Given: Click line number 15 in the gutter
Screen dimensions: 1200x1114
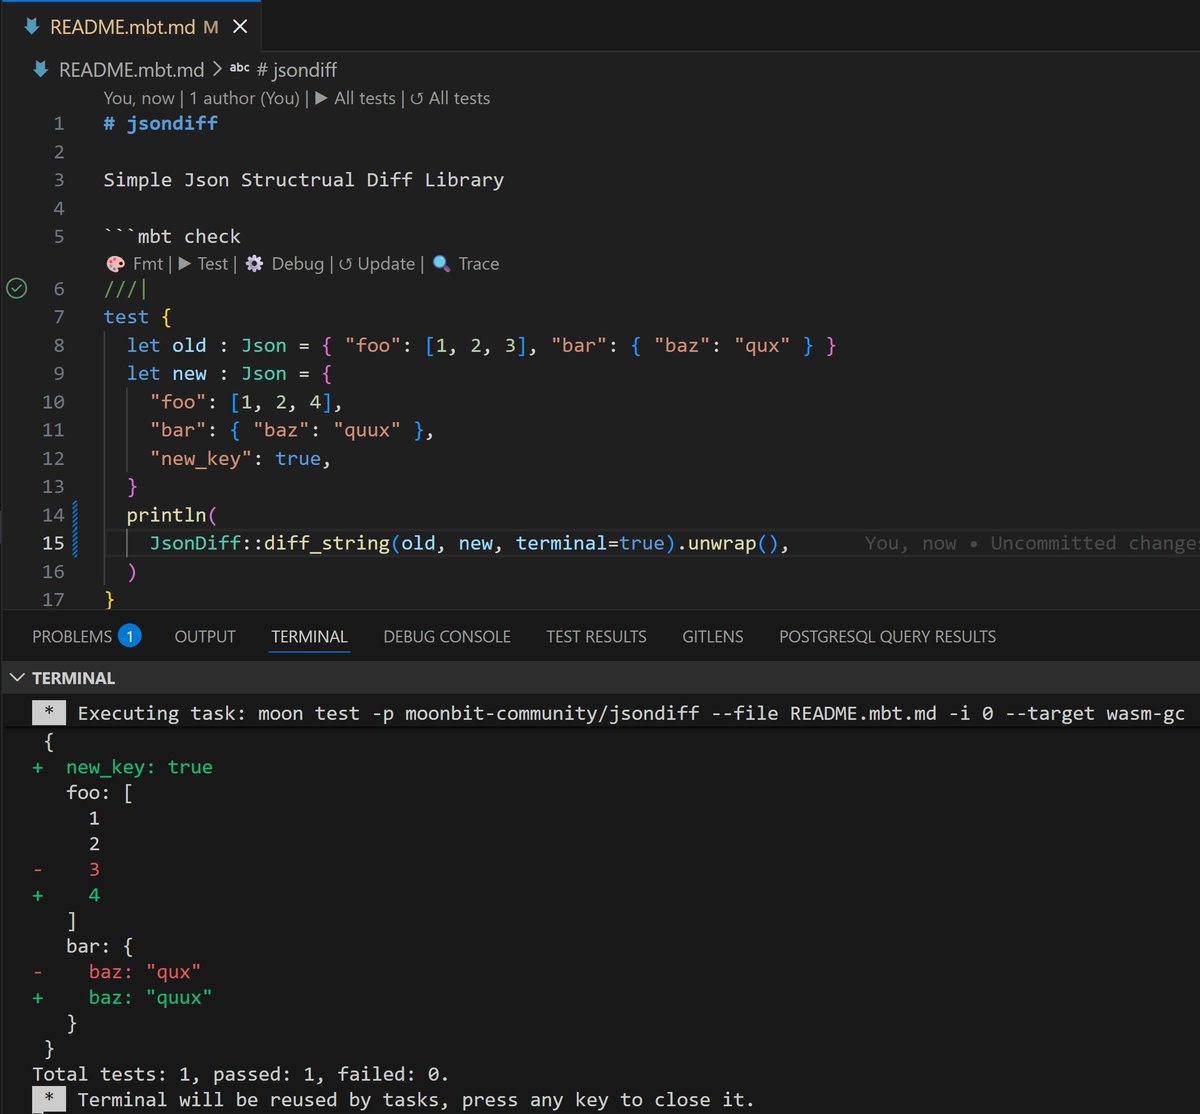Looking at the screenshot, I should (53, 543).
